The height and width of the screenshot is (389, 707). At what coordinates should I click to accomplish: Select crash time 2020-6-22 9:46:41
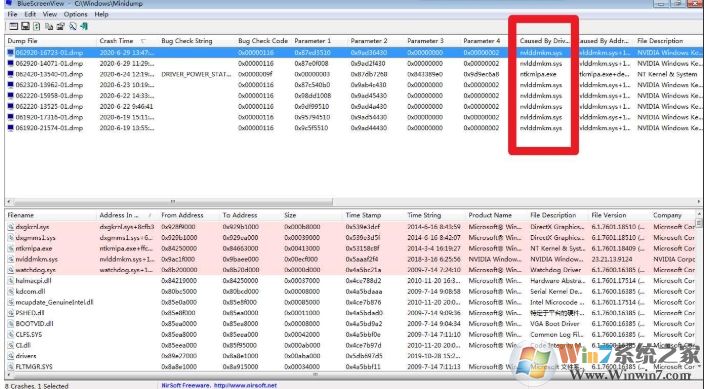tap(126, 106)
